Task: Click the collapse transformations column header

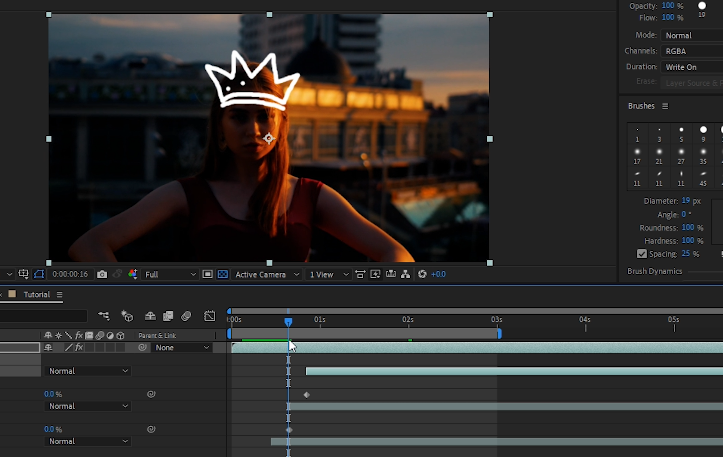Action: tap(59, 335)
